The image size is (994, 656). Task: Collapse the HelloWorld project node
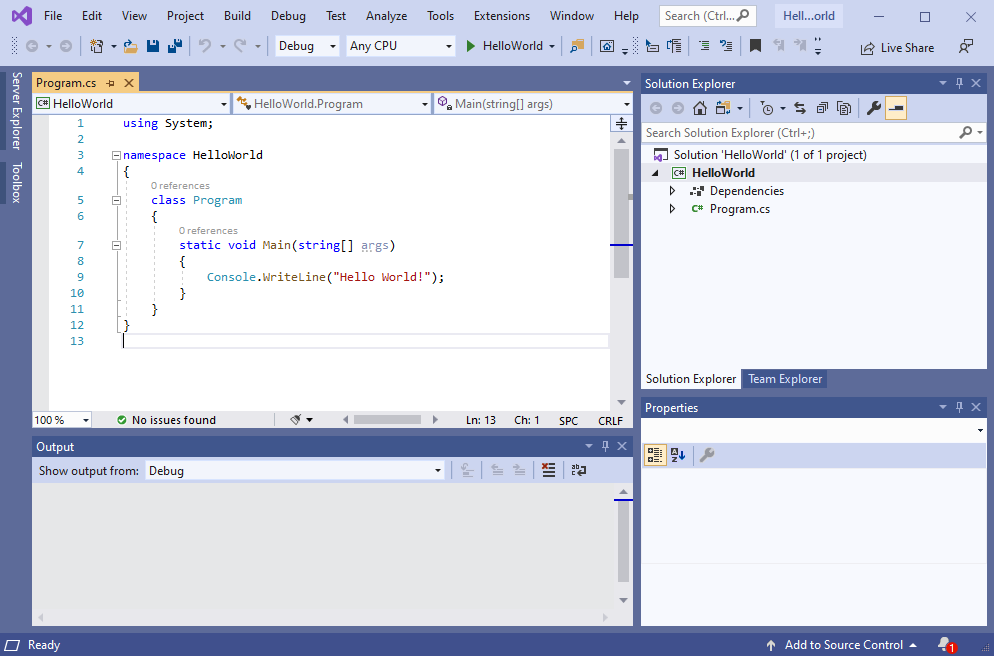[x=655, y=173]
